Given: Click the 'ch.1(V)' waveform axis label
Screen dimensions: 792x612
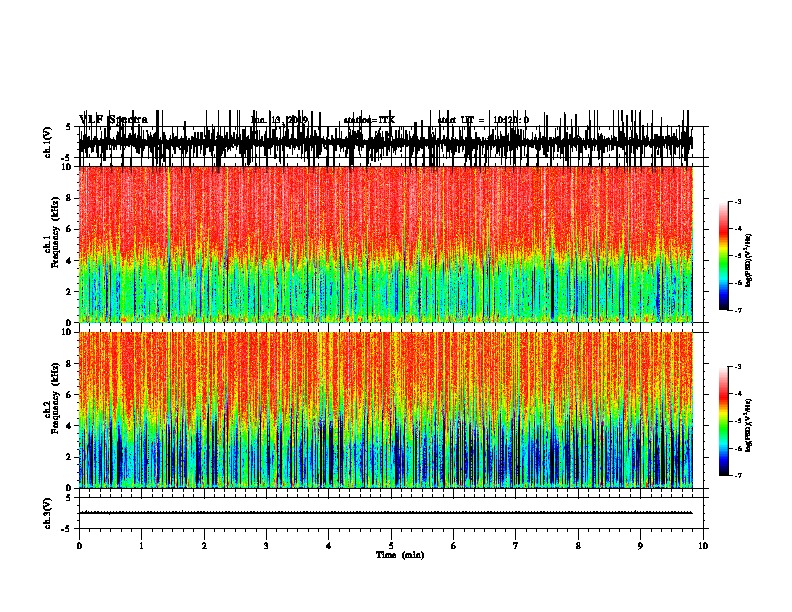Looking at the screenshot, I should coord(47,142).
